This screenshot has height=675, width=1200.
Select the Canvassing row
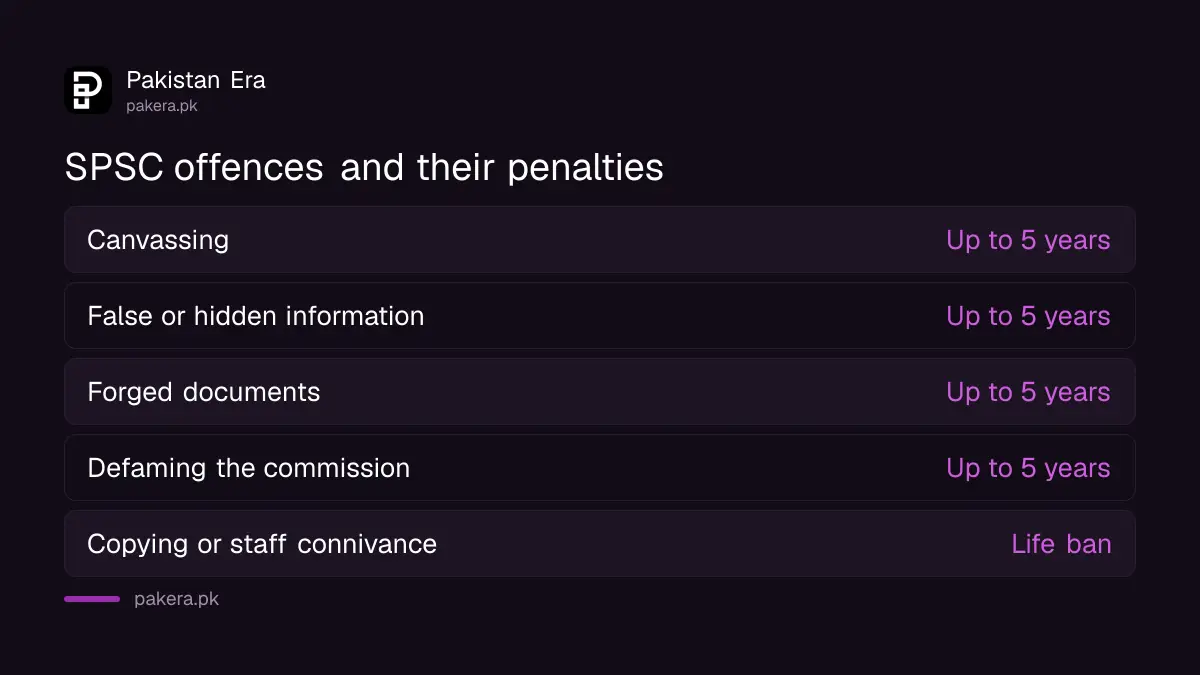tap(600, 240)
